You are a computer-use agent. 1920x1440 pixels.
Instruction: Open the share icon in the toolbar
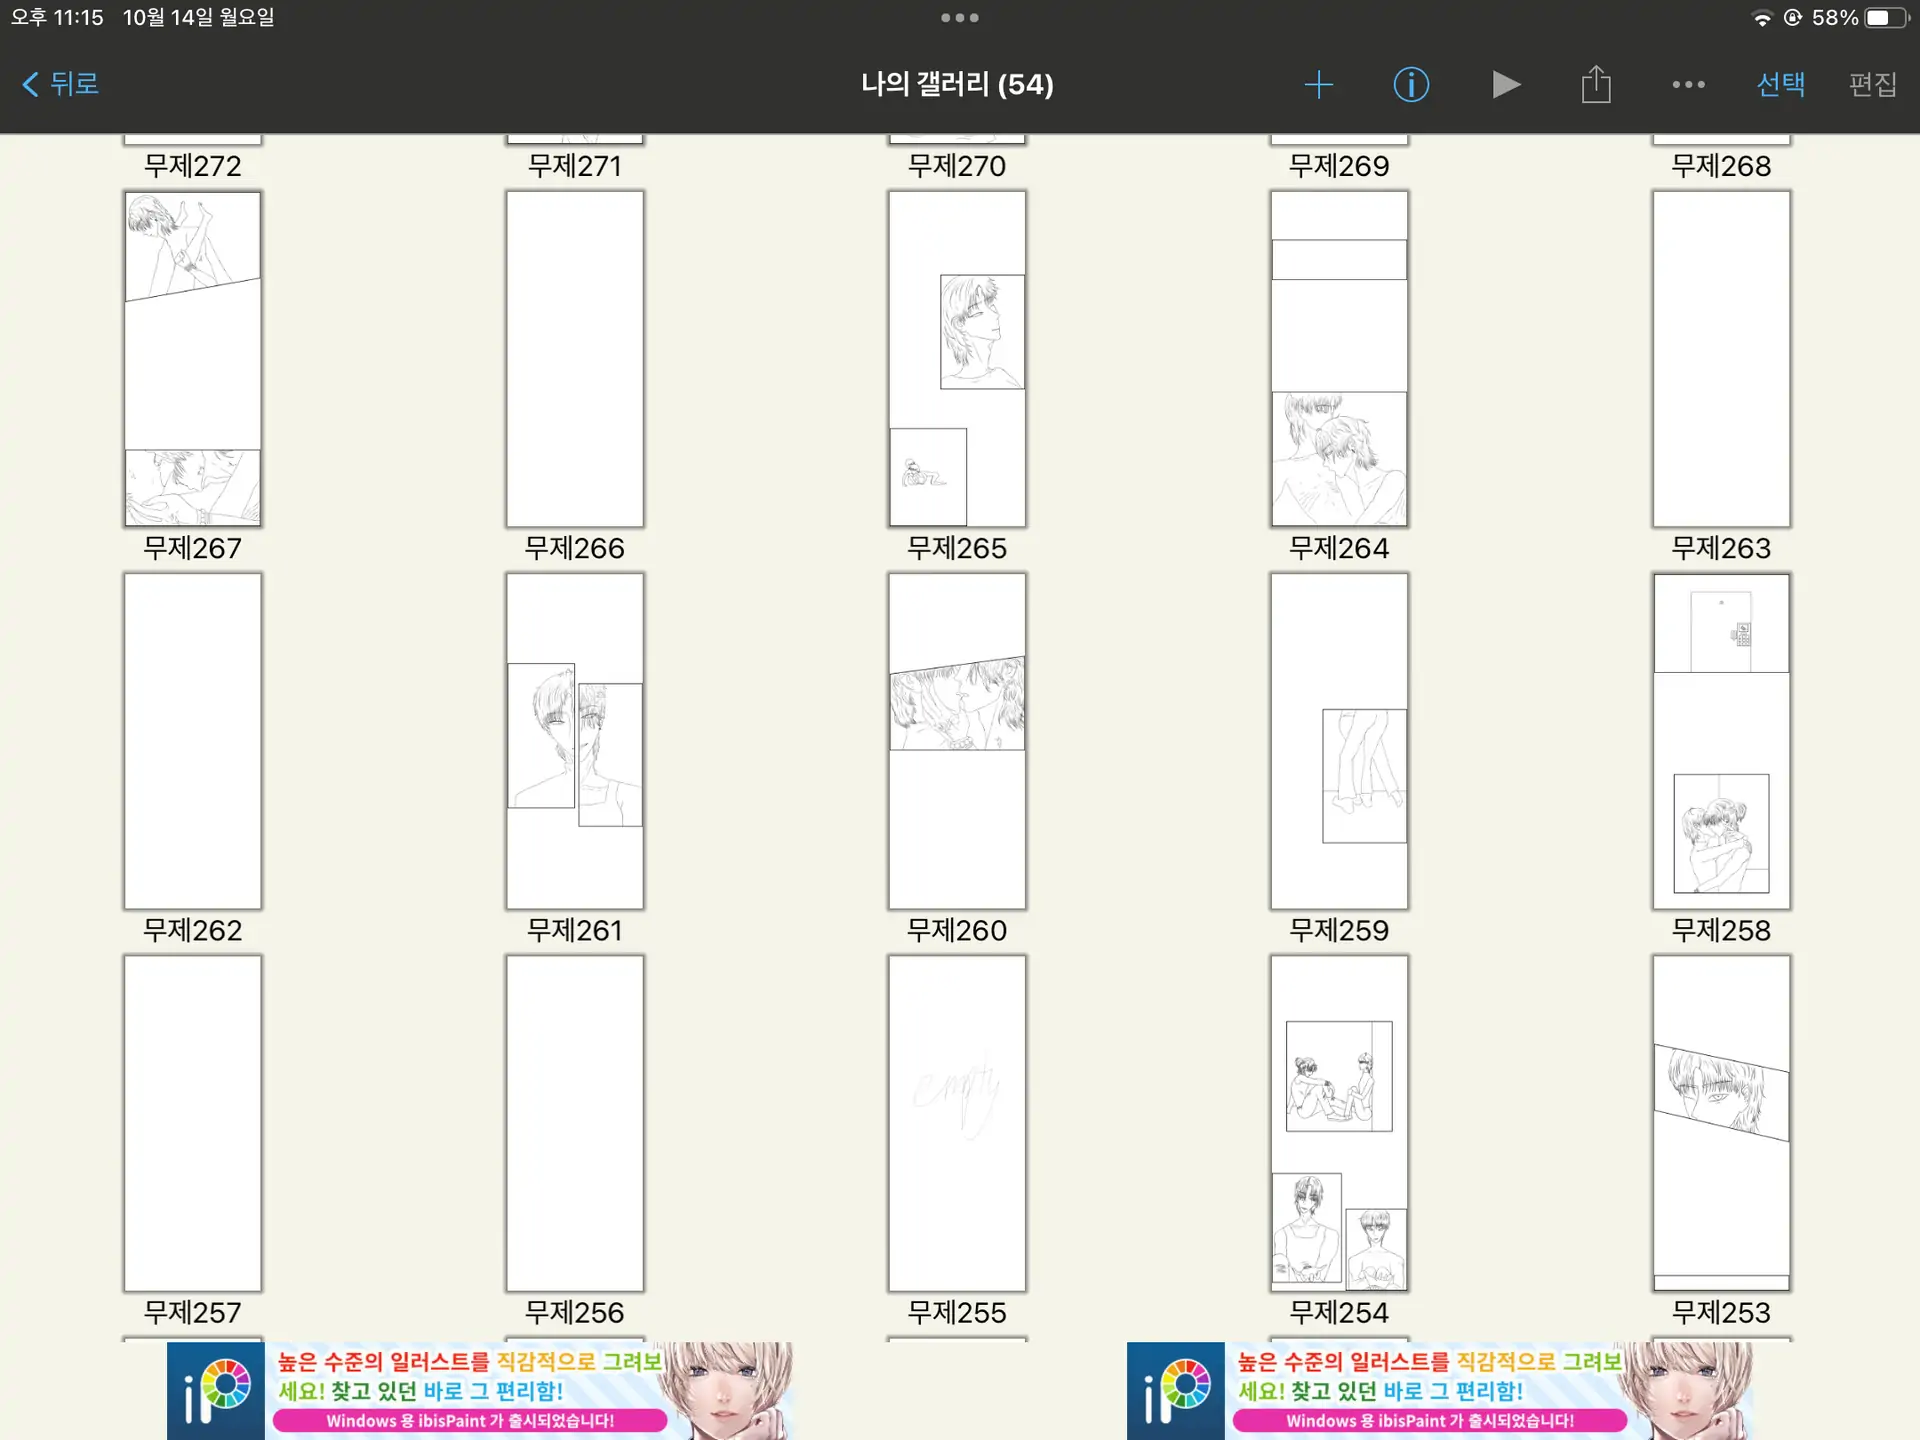click(x=1596, y=84)
